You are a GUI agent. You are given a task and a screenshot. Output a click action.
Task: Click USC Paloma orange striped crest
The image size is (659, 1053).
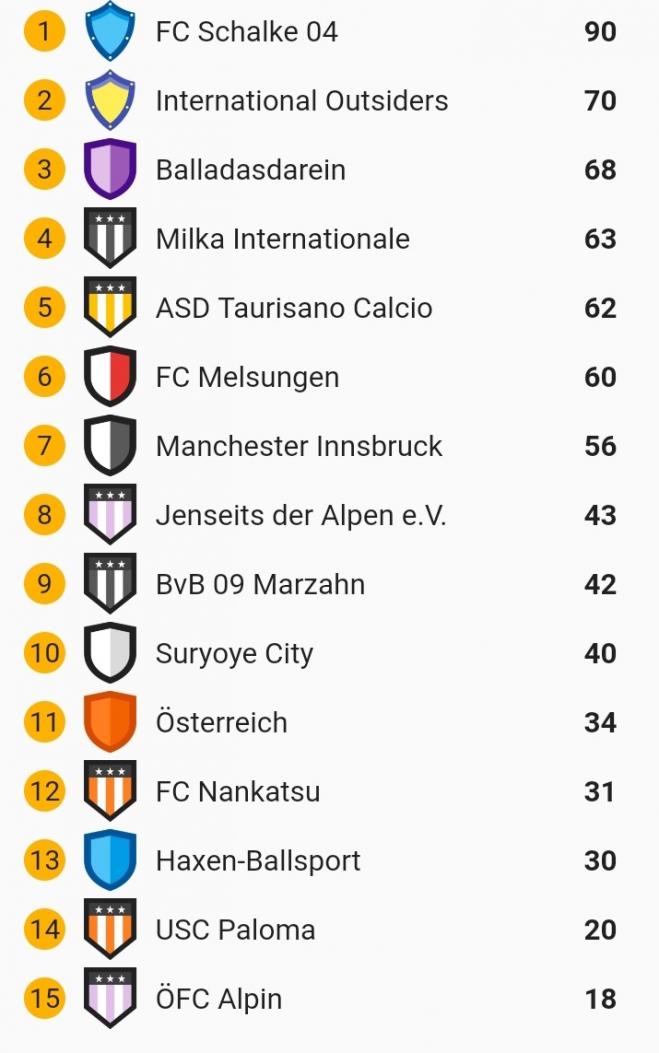click(110, 929)
